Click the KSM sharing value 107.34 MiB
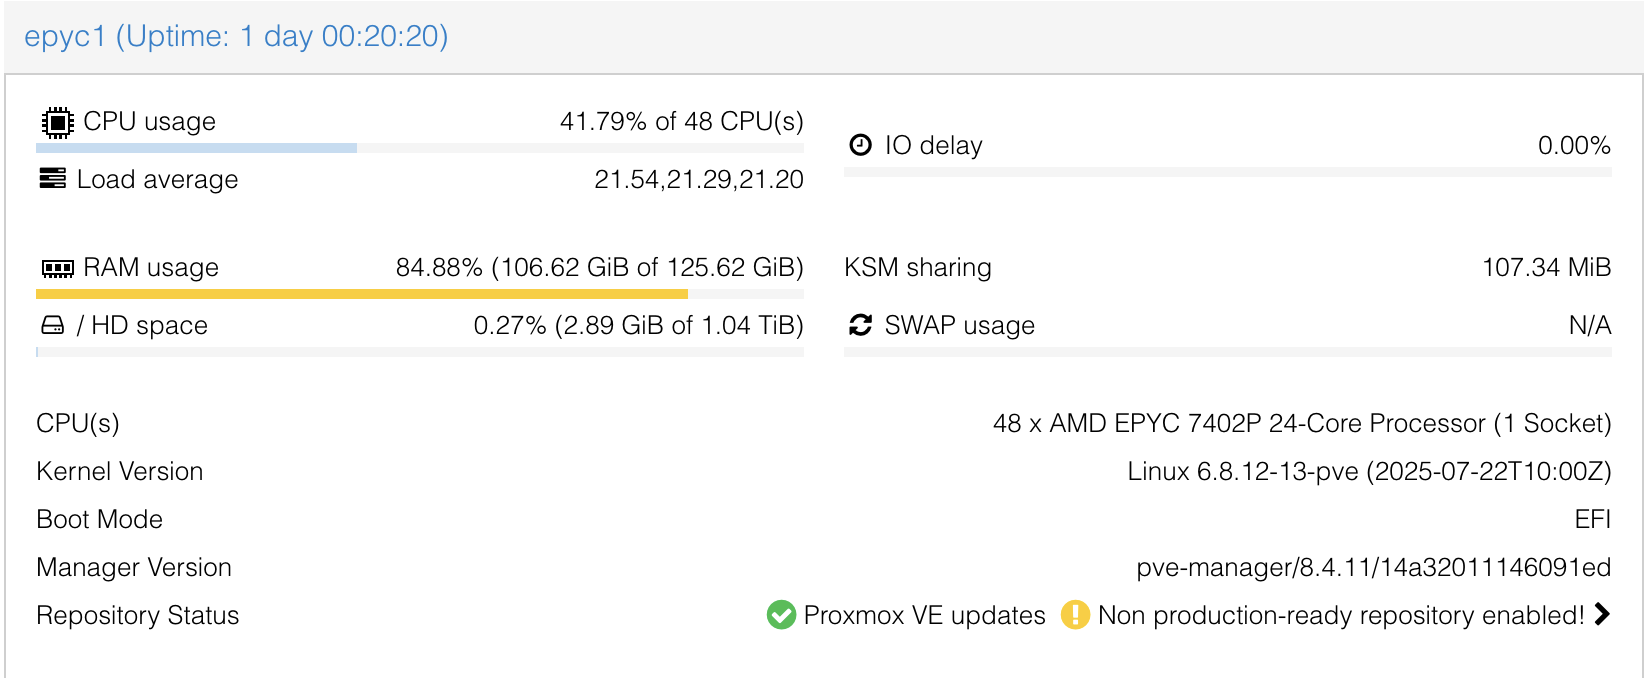This screenshot has height=678, width=1648. (1546, 268)
